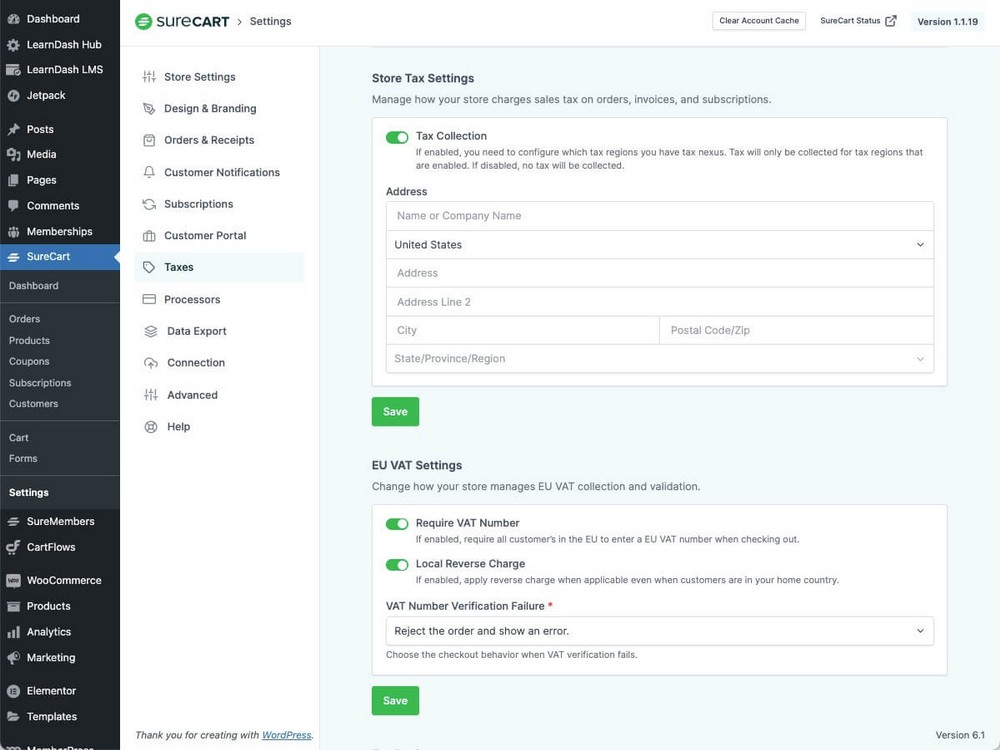Open the United States country dropdown

659,245
